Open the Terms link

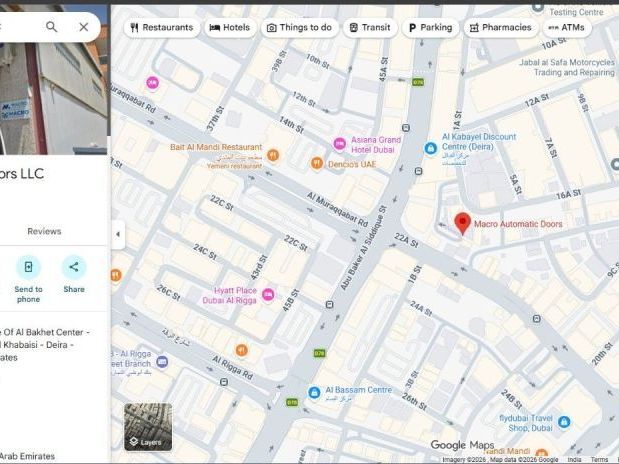(599, 460)
